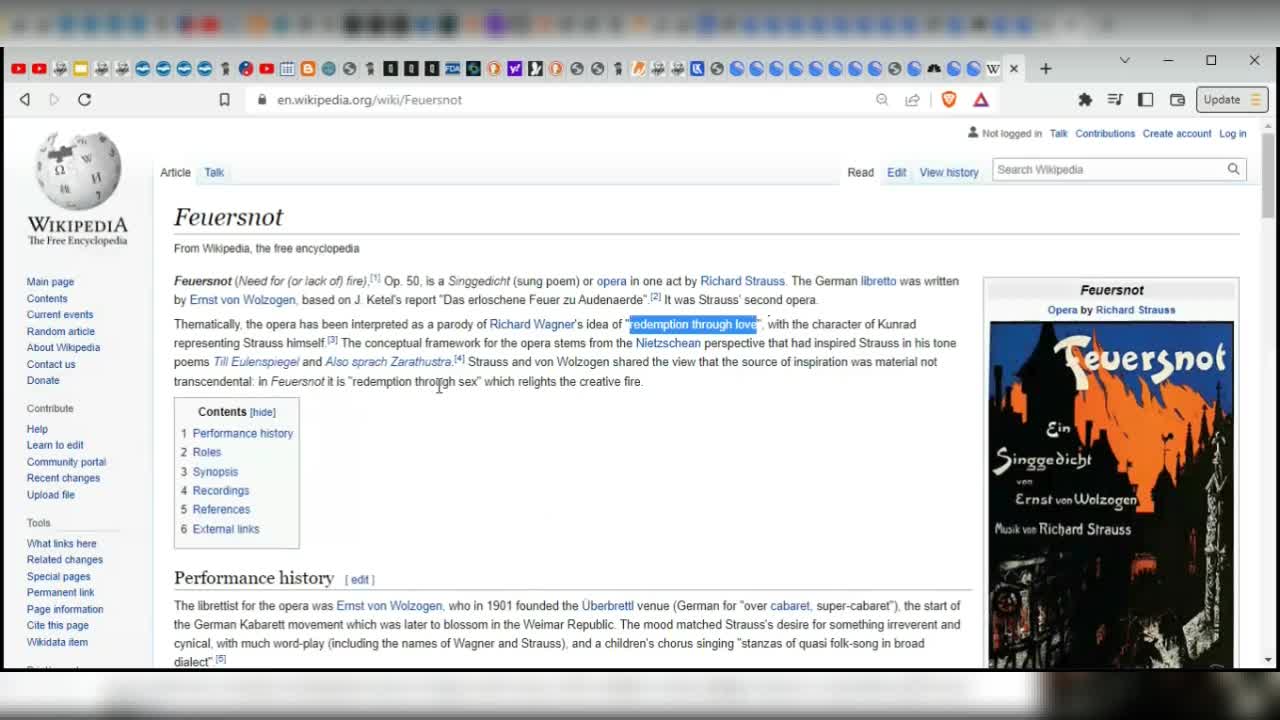The image size is (1280, 720).
Task: Open the View history tab
Action: click(949, 173)
